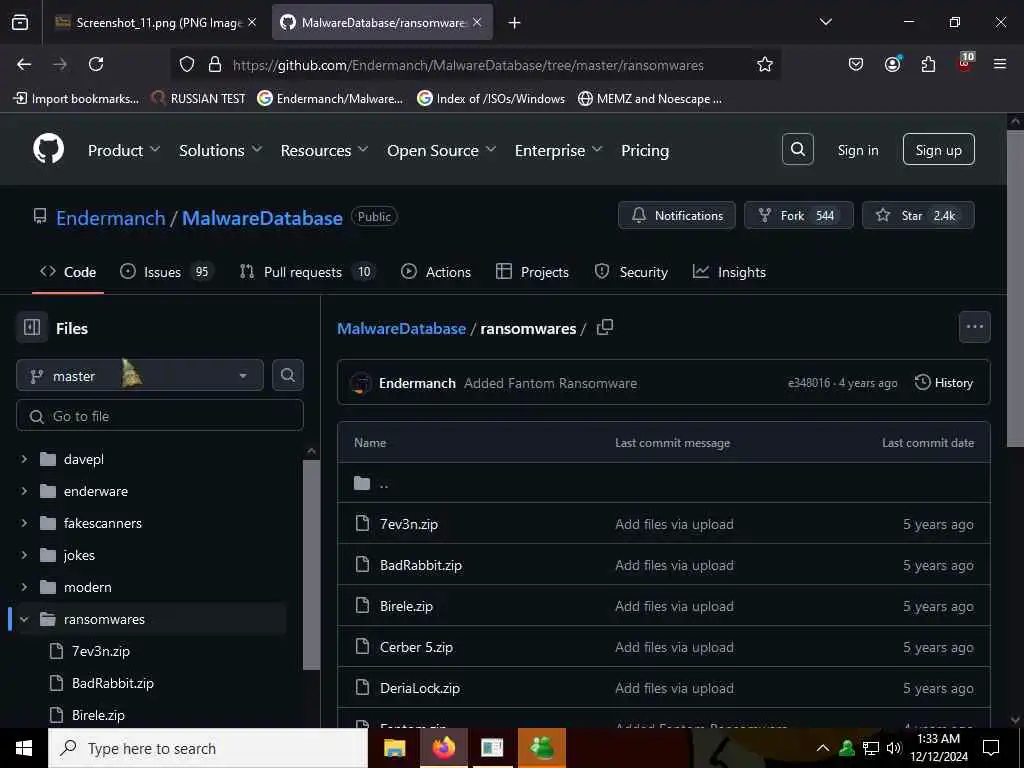Open a new browser tab plus icon
The width and height of the screenshot is (1024, 768).
click(515, 23)
